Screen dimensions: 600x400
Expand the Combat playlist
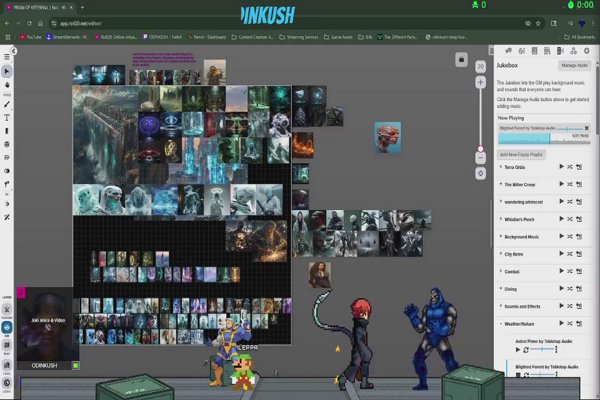tap(501, 271)
